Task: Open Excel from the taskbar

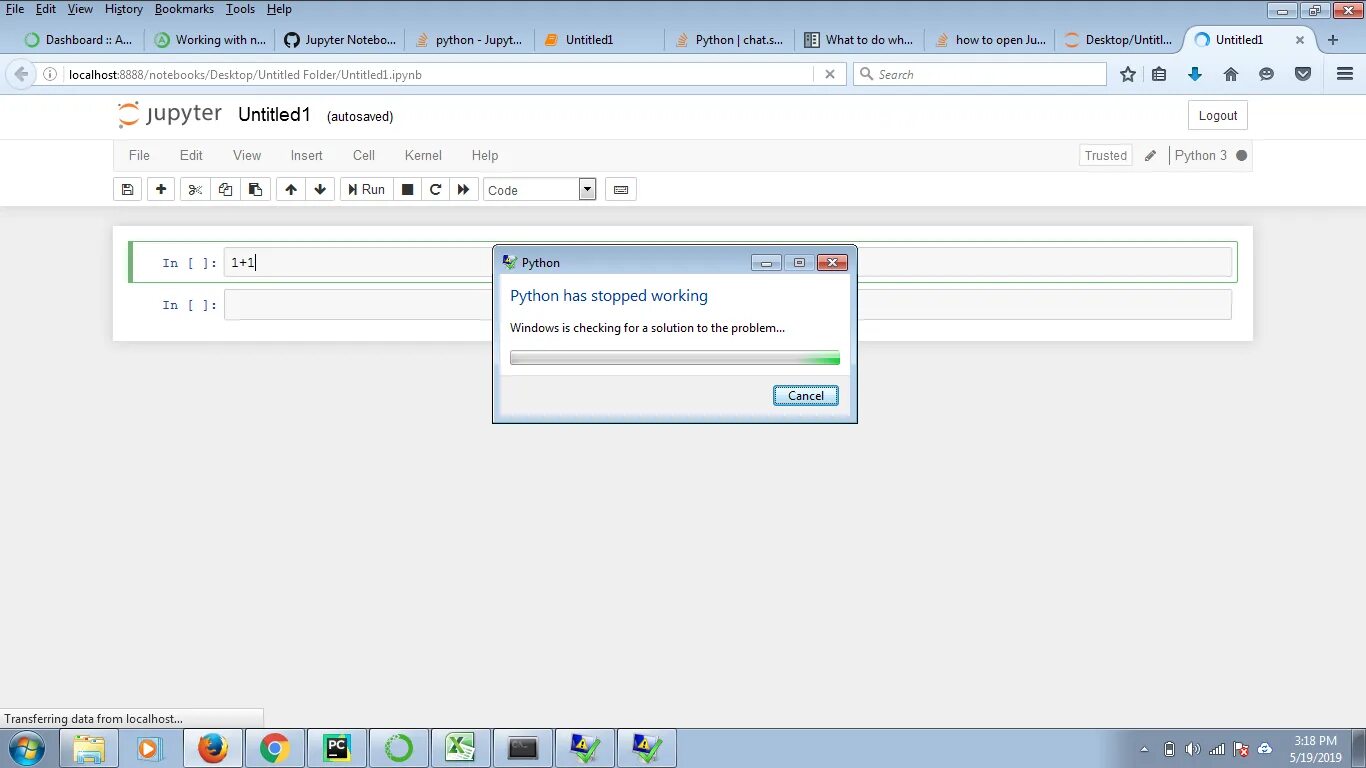Action: [460, 748]
